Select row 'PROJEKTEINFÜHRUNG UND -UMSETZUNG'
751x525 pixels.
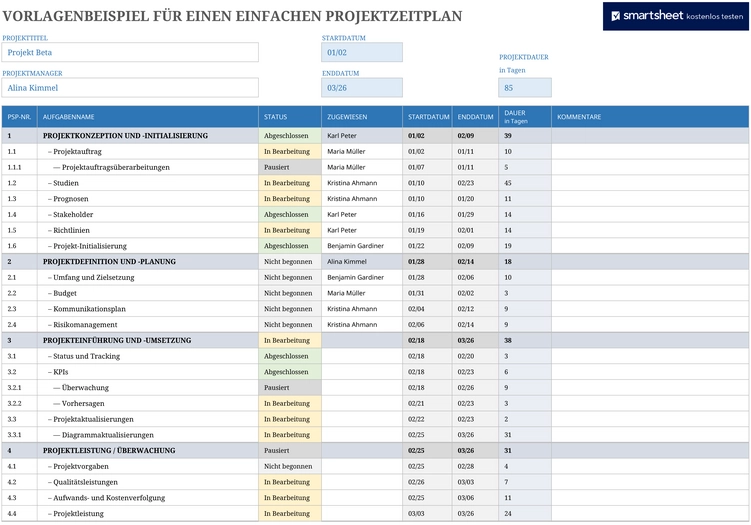[375, 341]
